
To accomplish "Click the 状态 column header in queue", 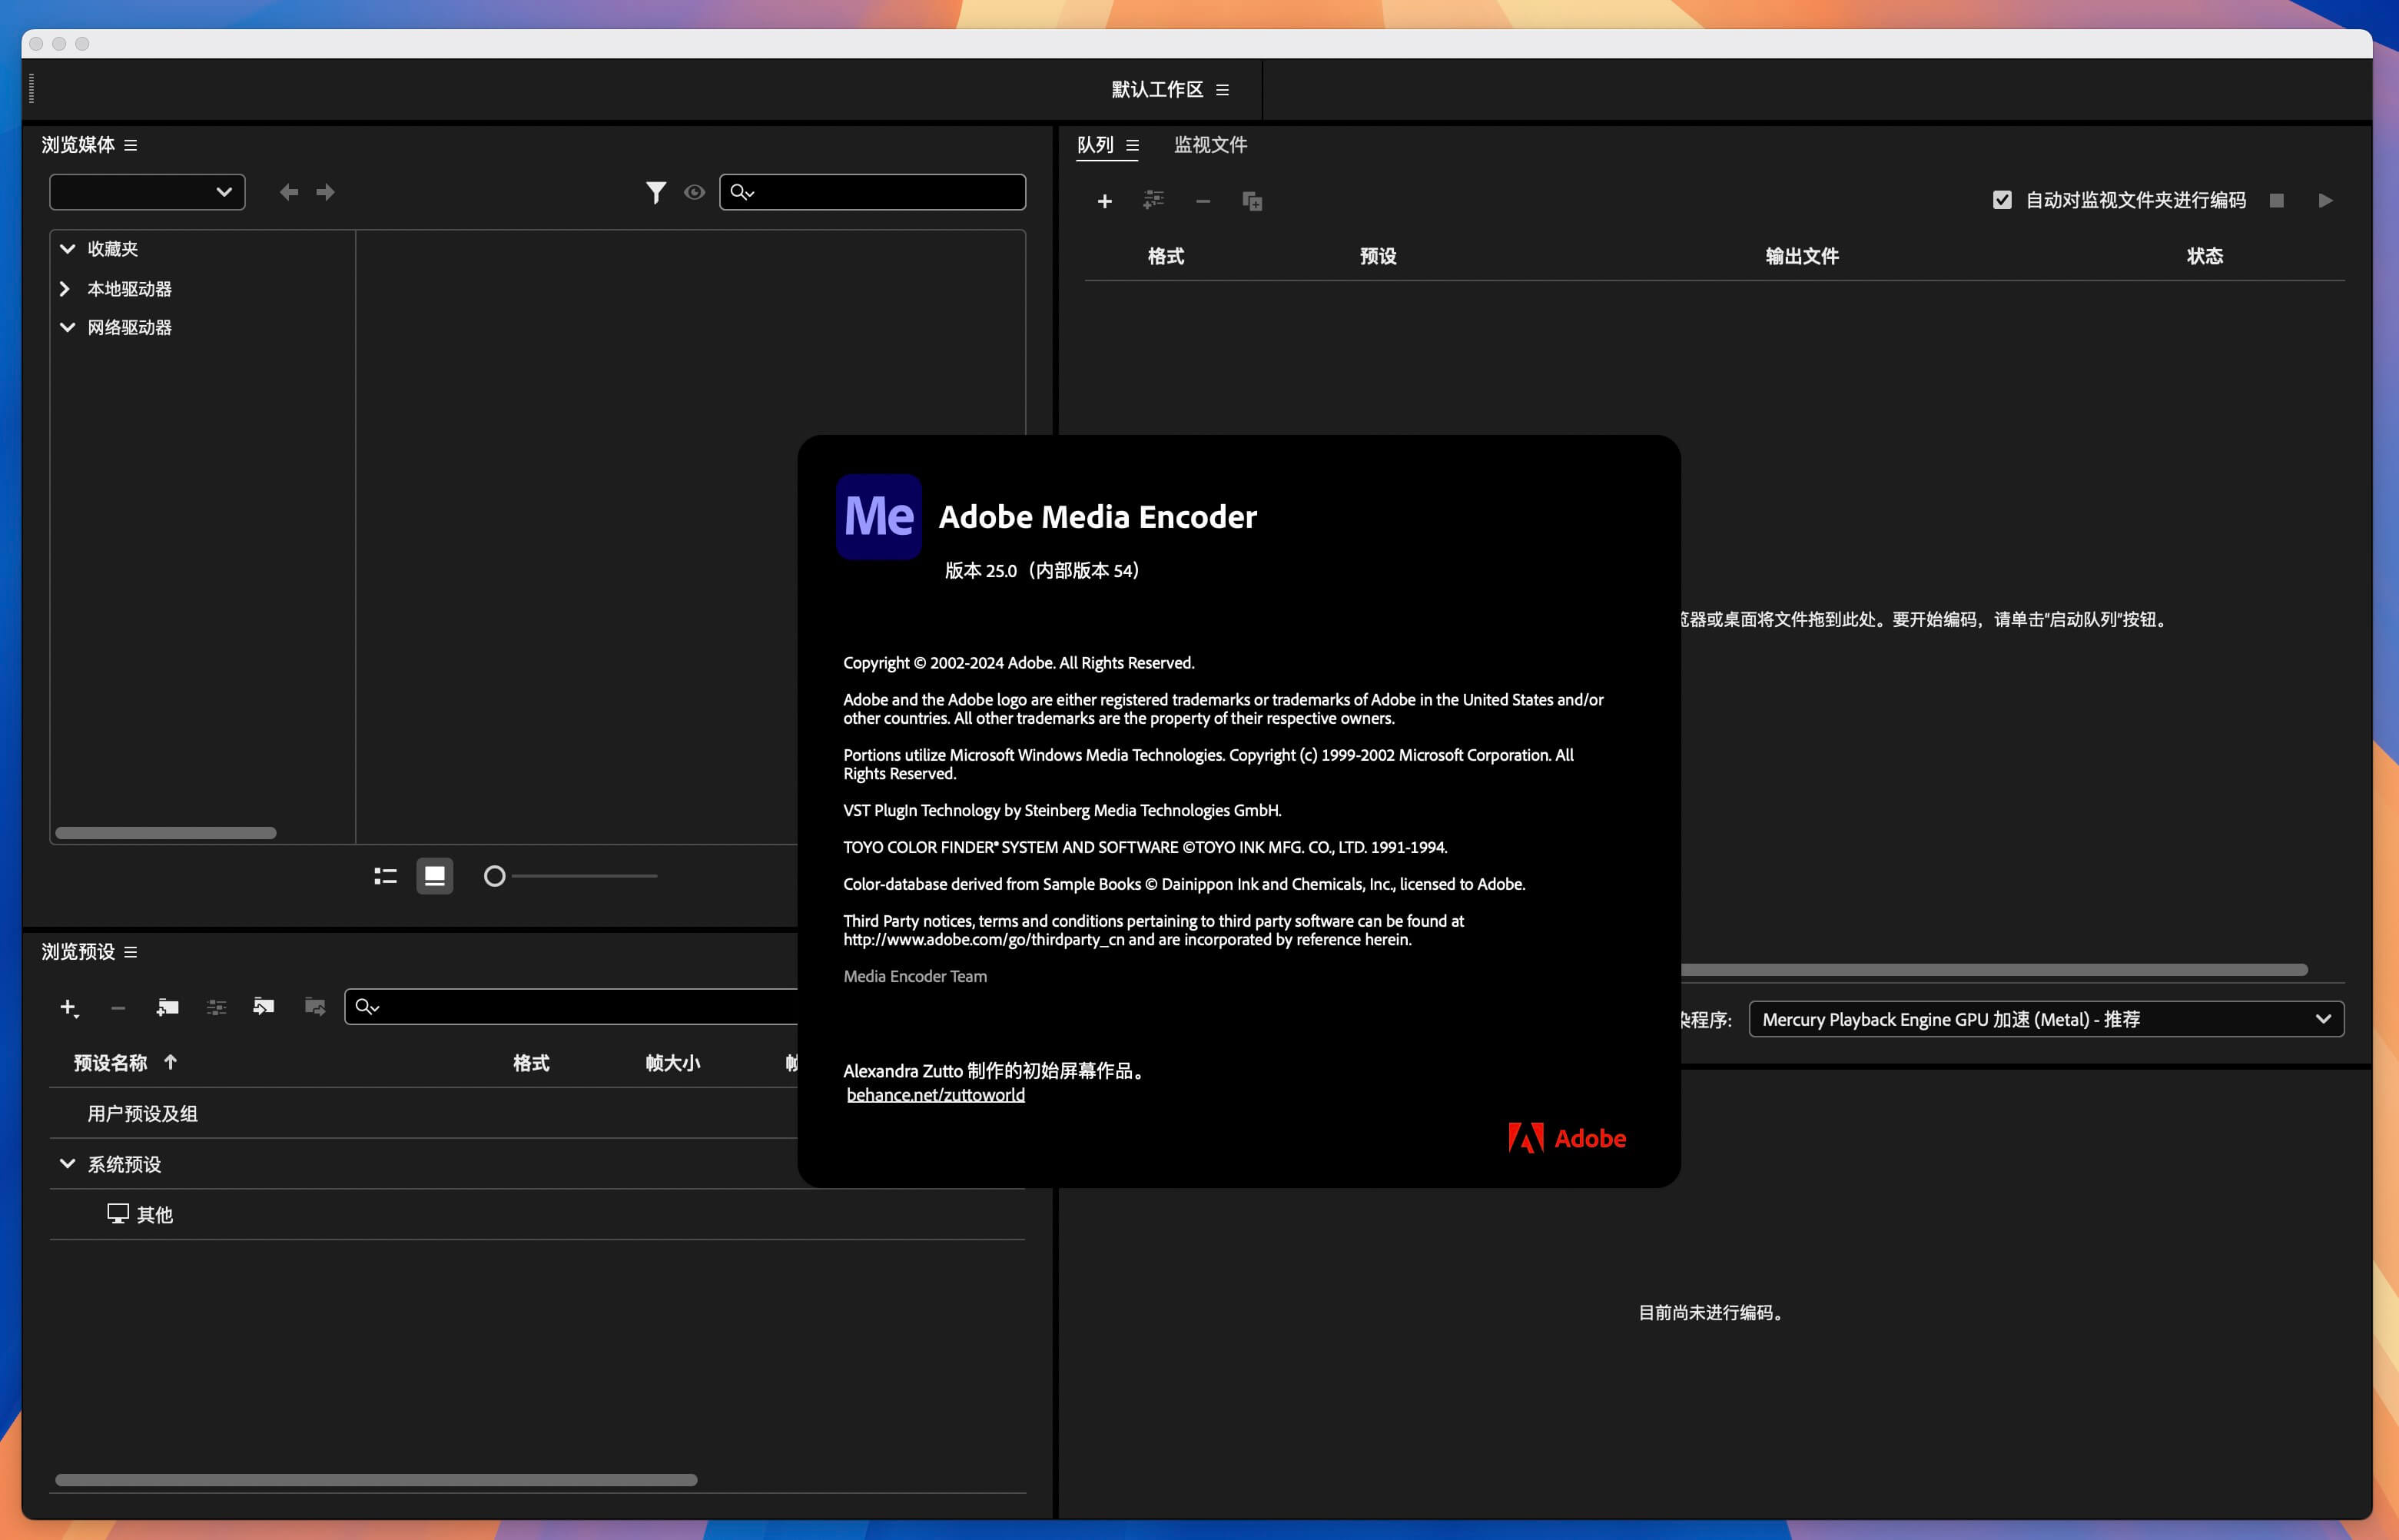I will [2205, 256].
